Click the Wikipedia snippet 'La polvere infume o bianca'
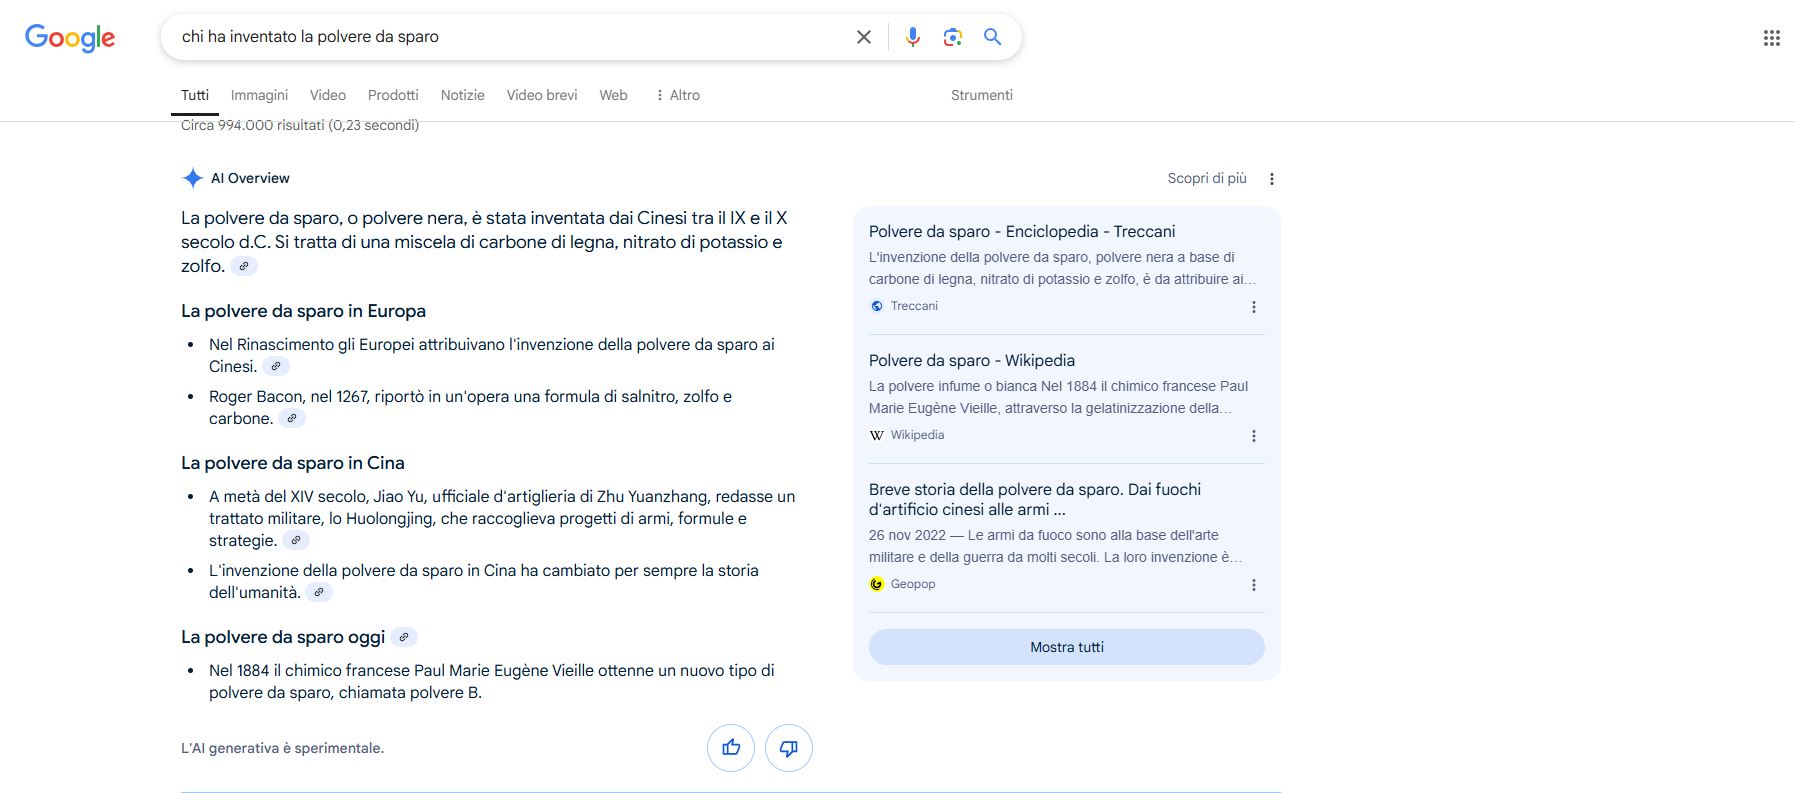 (x=1058, y=397)
